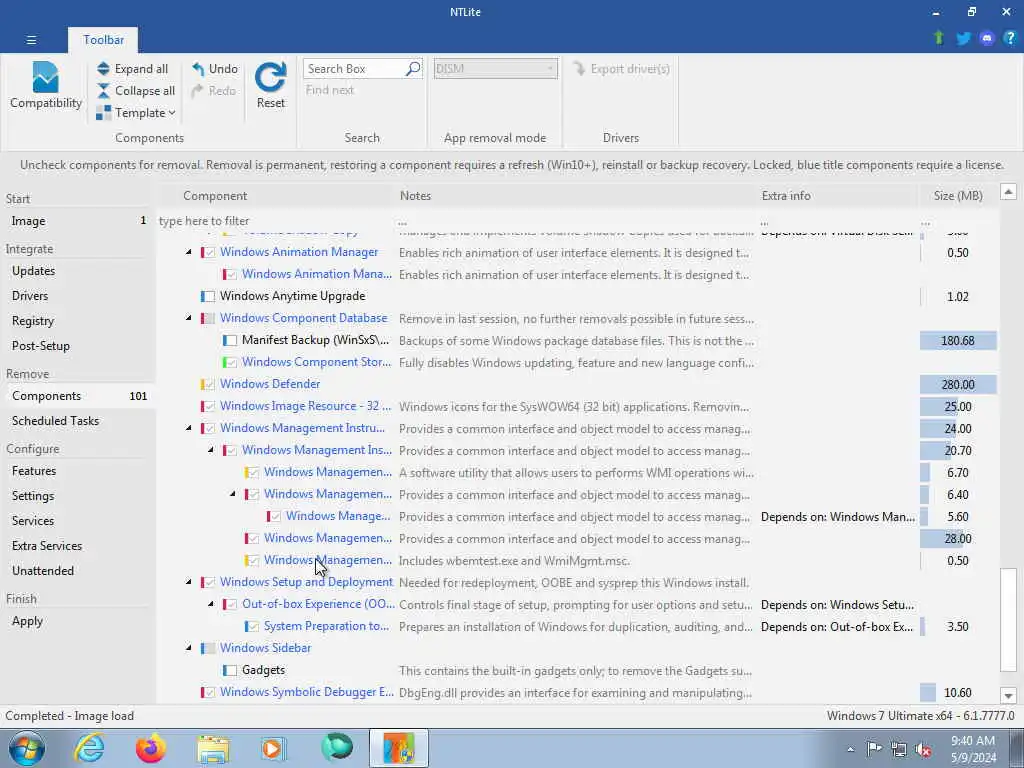Viewport: 1024px width, 768px height.
Task: Open the Twitter link icon
Action: pyautogui.click(x=963, y=38)
